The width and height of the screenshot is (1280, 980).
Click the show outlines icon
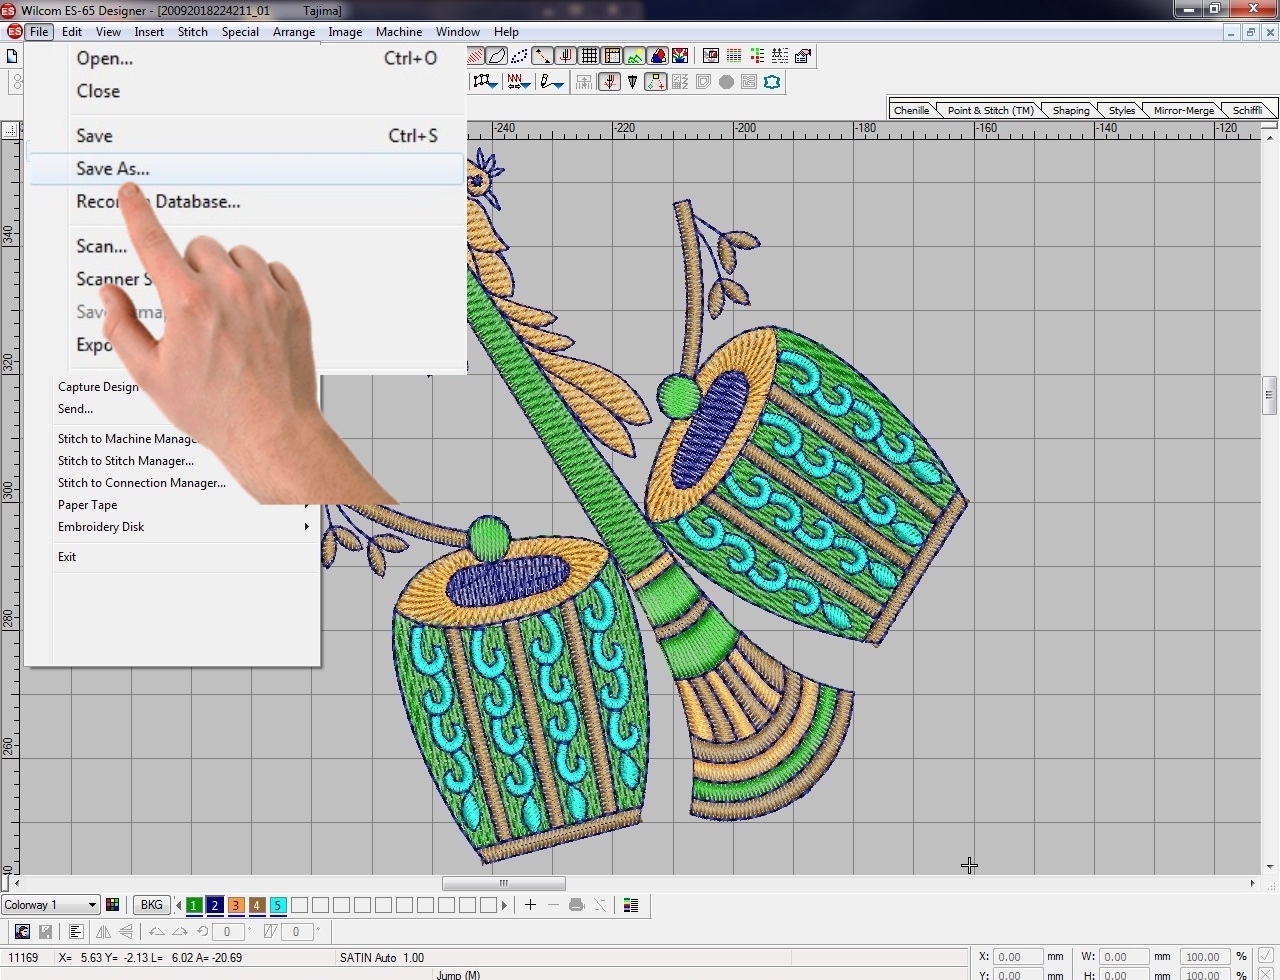click(497, 56)
